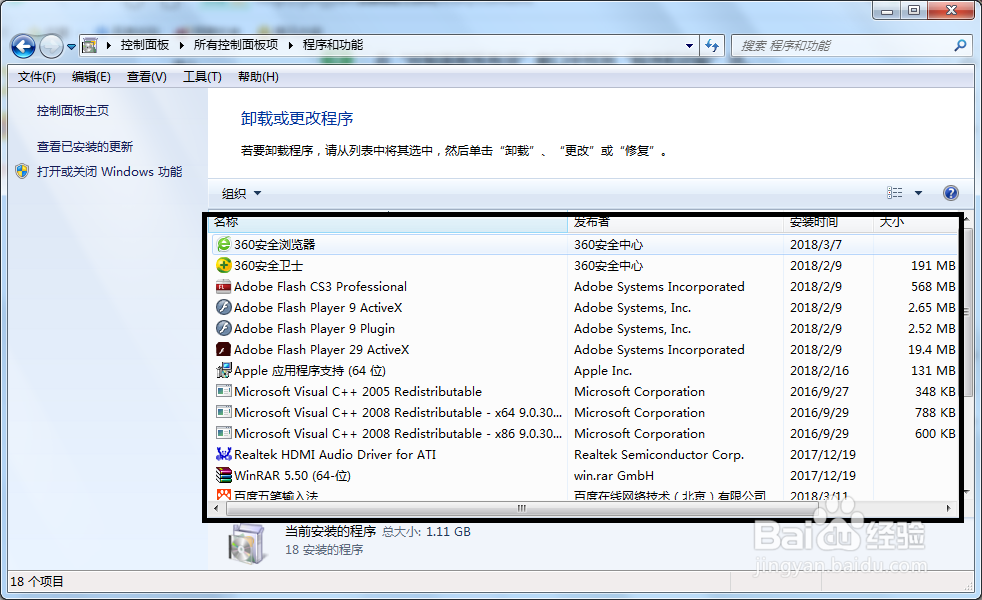
Task: Open the 编辑(E) menu
Action: [91, 76]
